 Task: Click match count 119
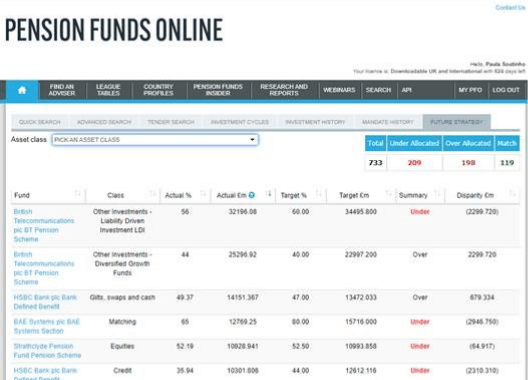coord(507,163)
